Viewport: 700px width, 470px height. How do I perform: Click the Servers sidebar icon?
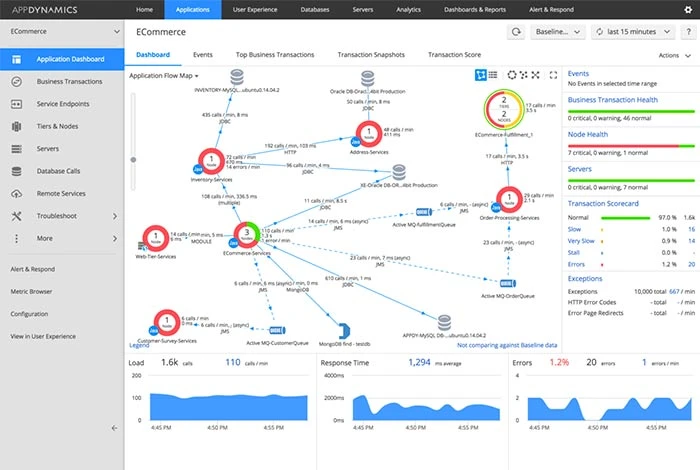[x=17, y=149]
